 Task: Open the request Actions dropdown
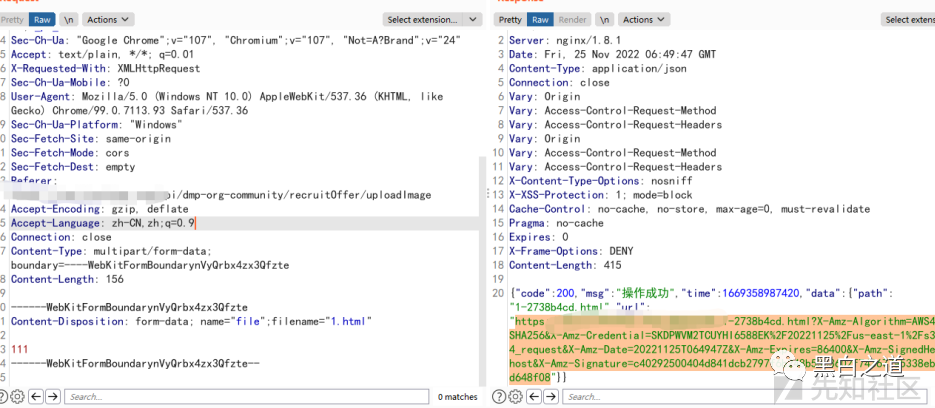pyautogui.click(x=106, y=19)
